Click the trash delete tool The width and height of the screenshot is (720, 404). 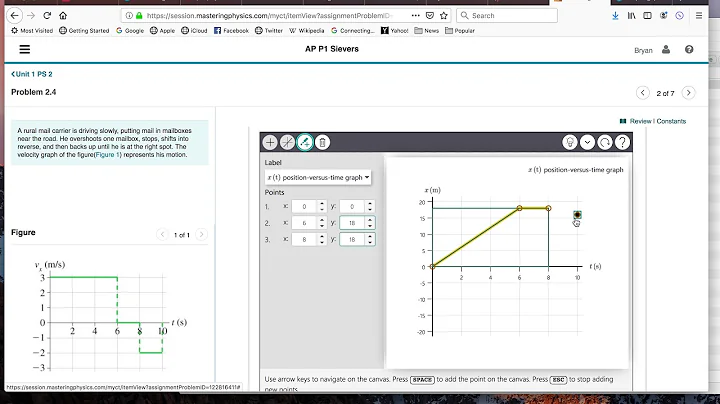(x=322, y=142)
